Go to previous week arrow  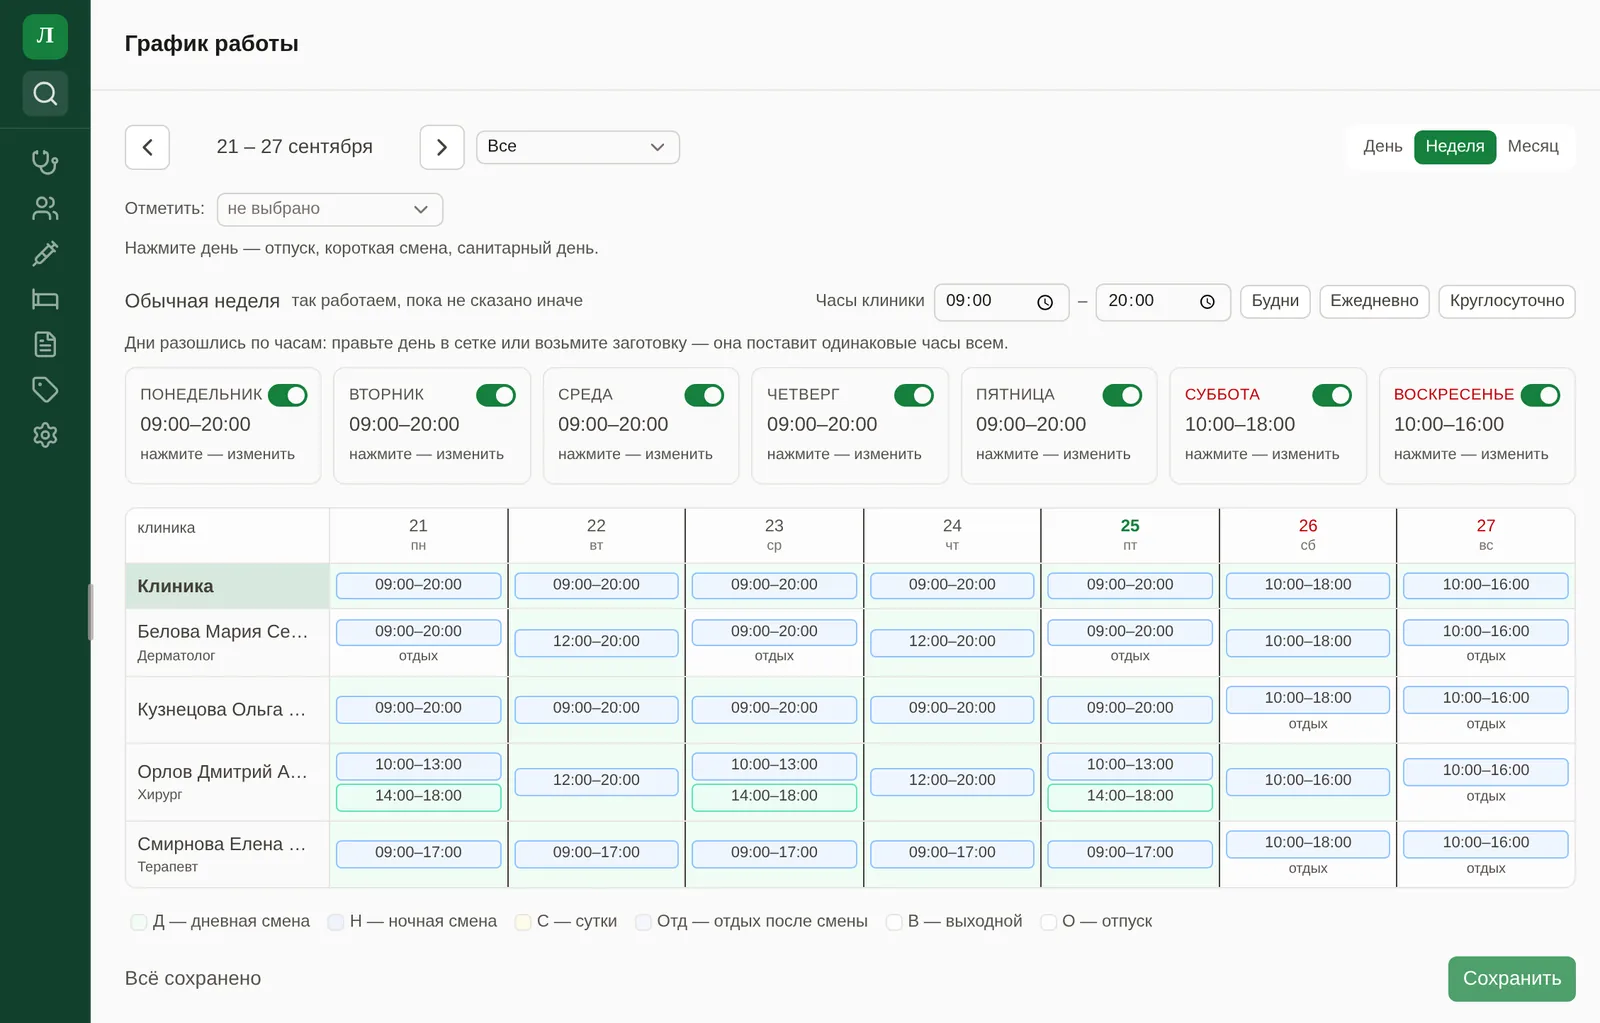coord(147,147)
